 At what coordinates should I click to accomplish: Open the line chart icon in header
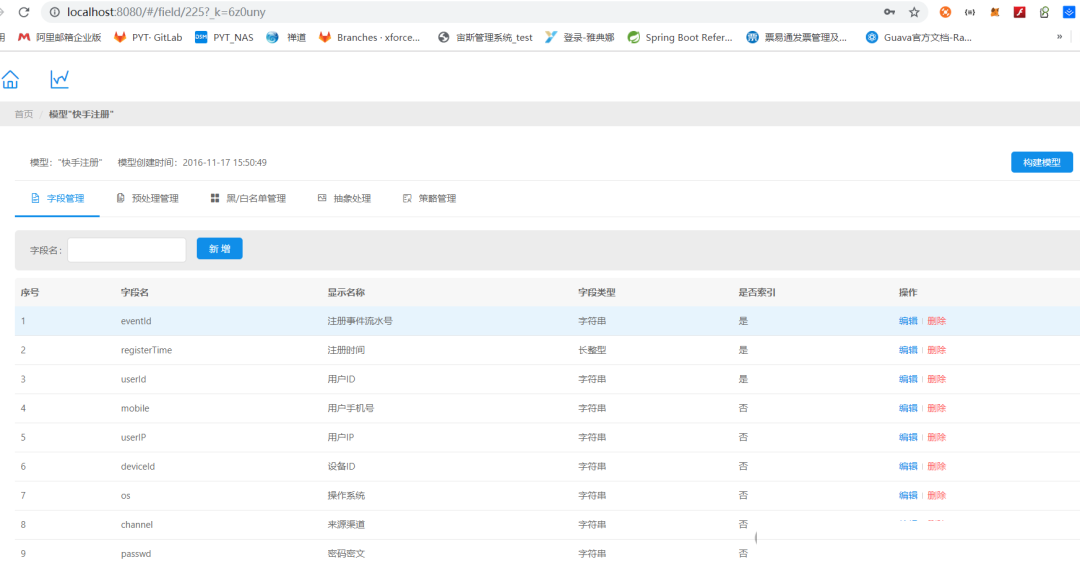click(x=60, y=79)
